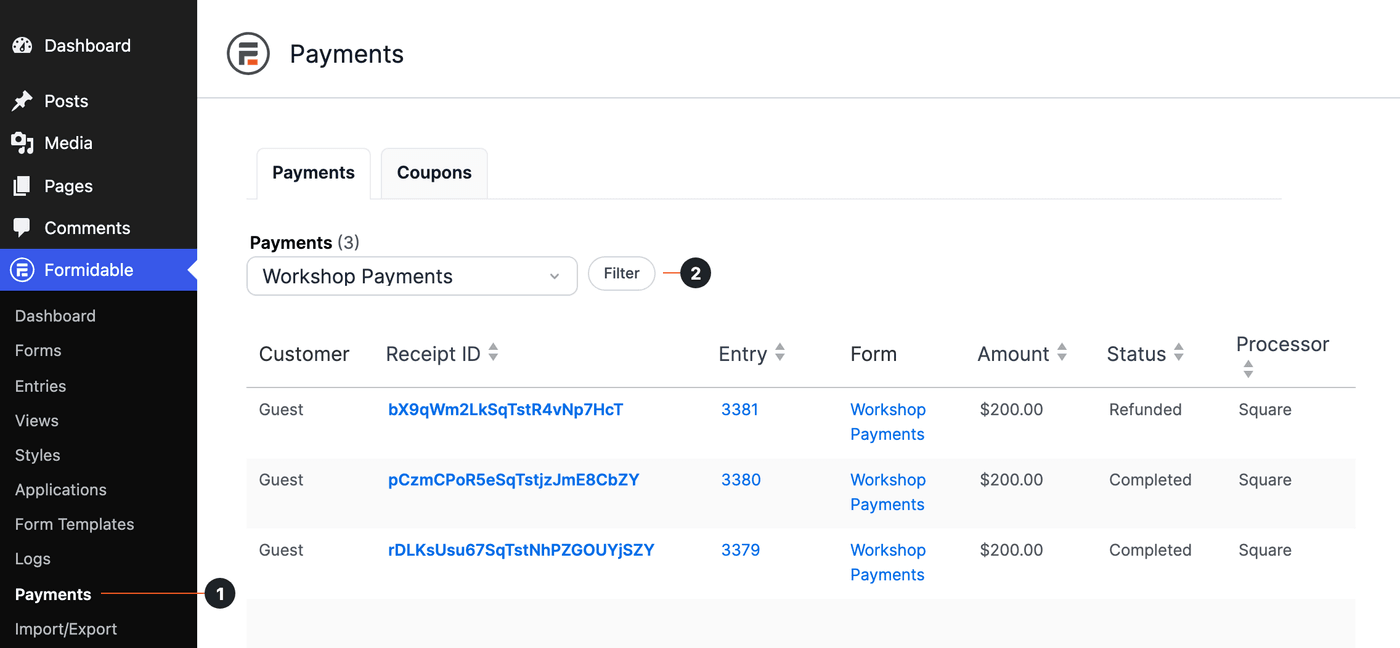This screenshot has height=648, width=1400.
Task: Open Workshop Payments form link for entry 3379
Action: tap(888, 562)
